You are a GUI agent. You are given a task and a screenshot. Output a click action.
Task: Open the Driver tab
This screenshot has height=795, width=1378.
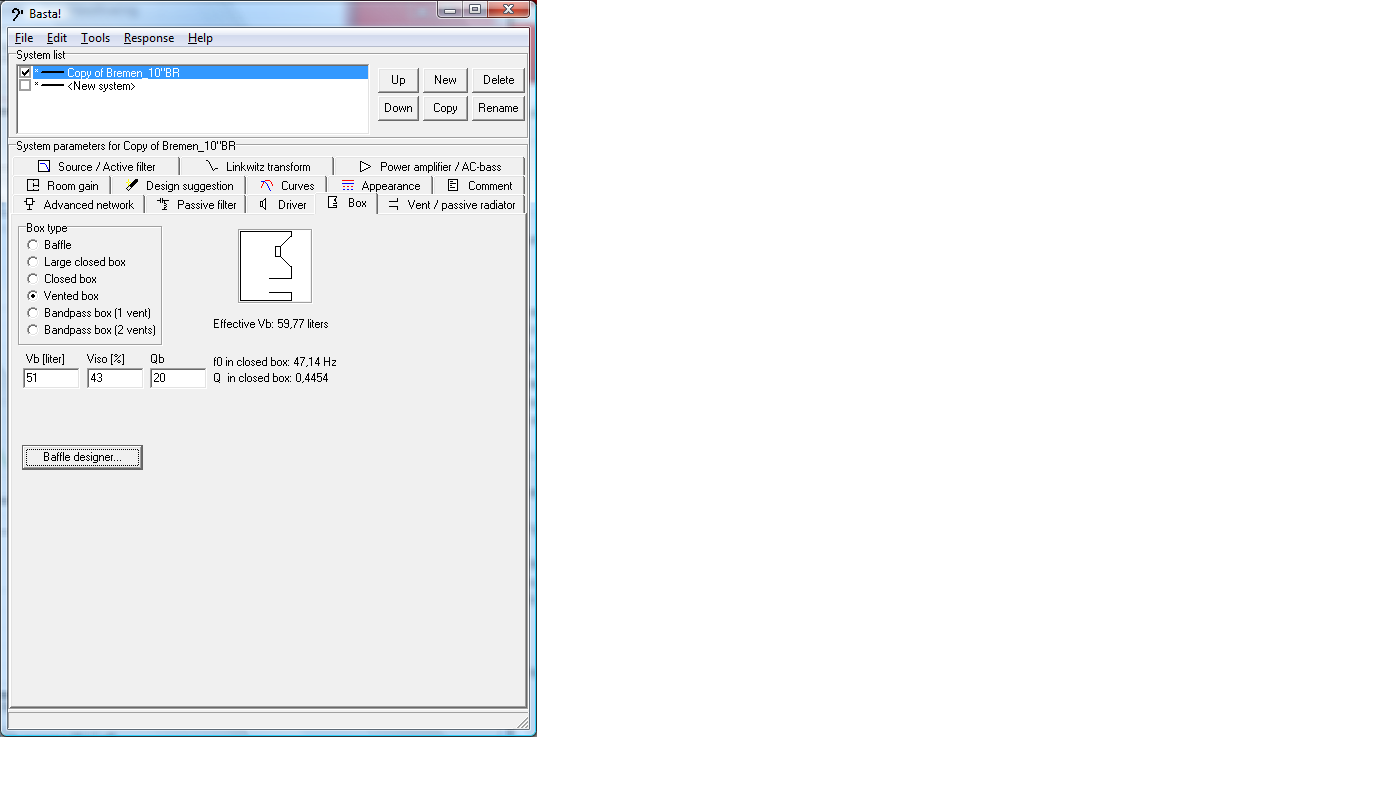[x=283, y=205]
